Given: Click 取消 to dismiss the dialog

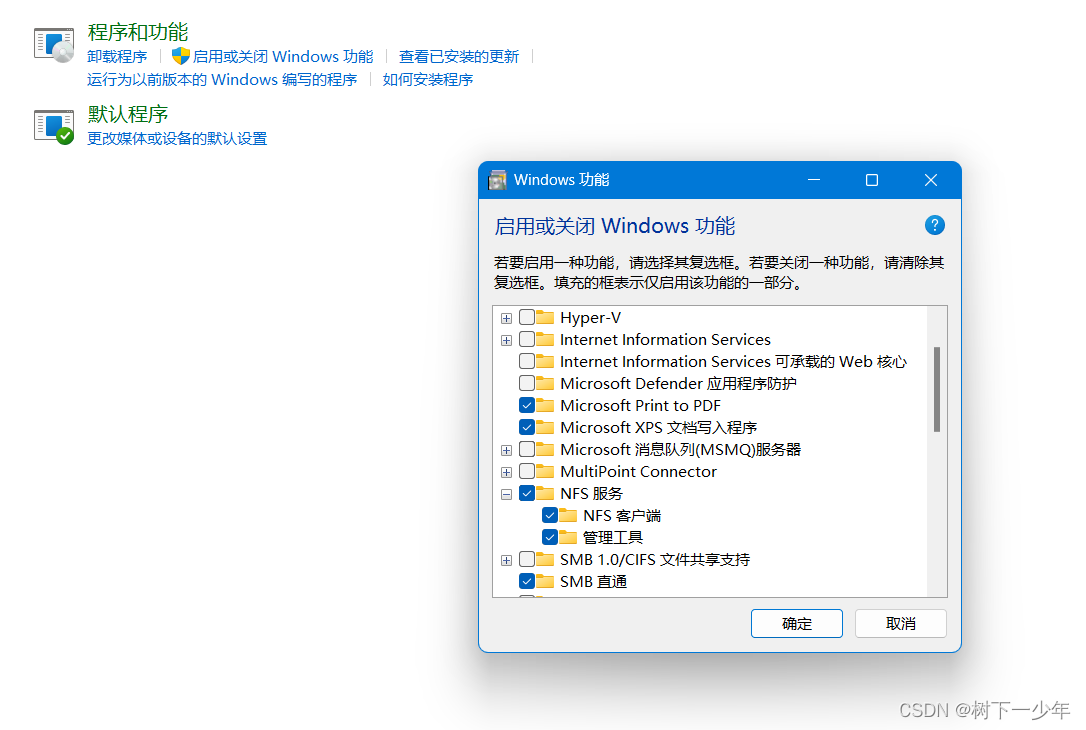Looking at the screenshot, I should [900, 623].
